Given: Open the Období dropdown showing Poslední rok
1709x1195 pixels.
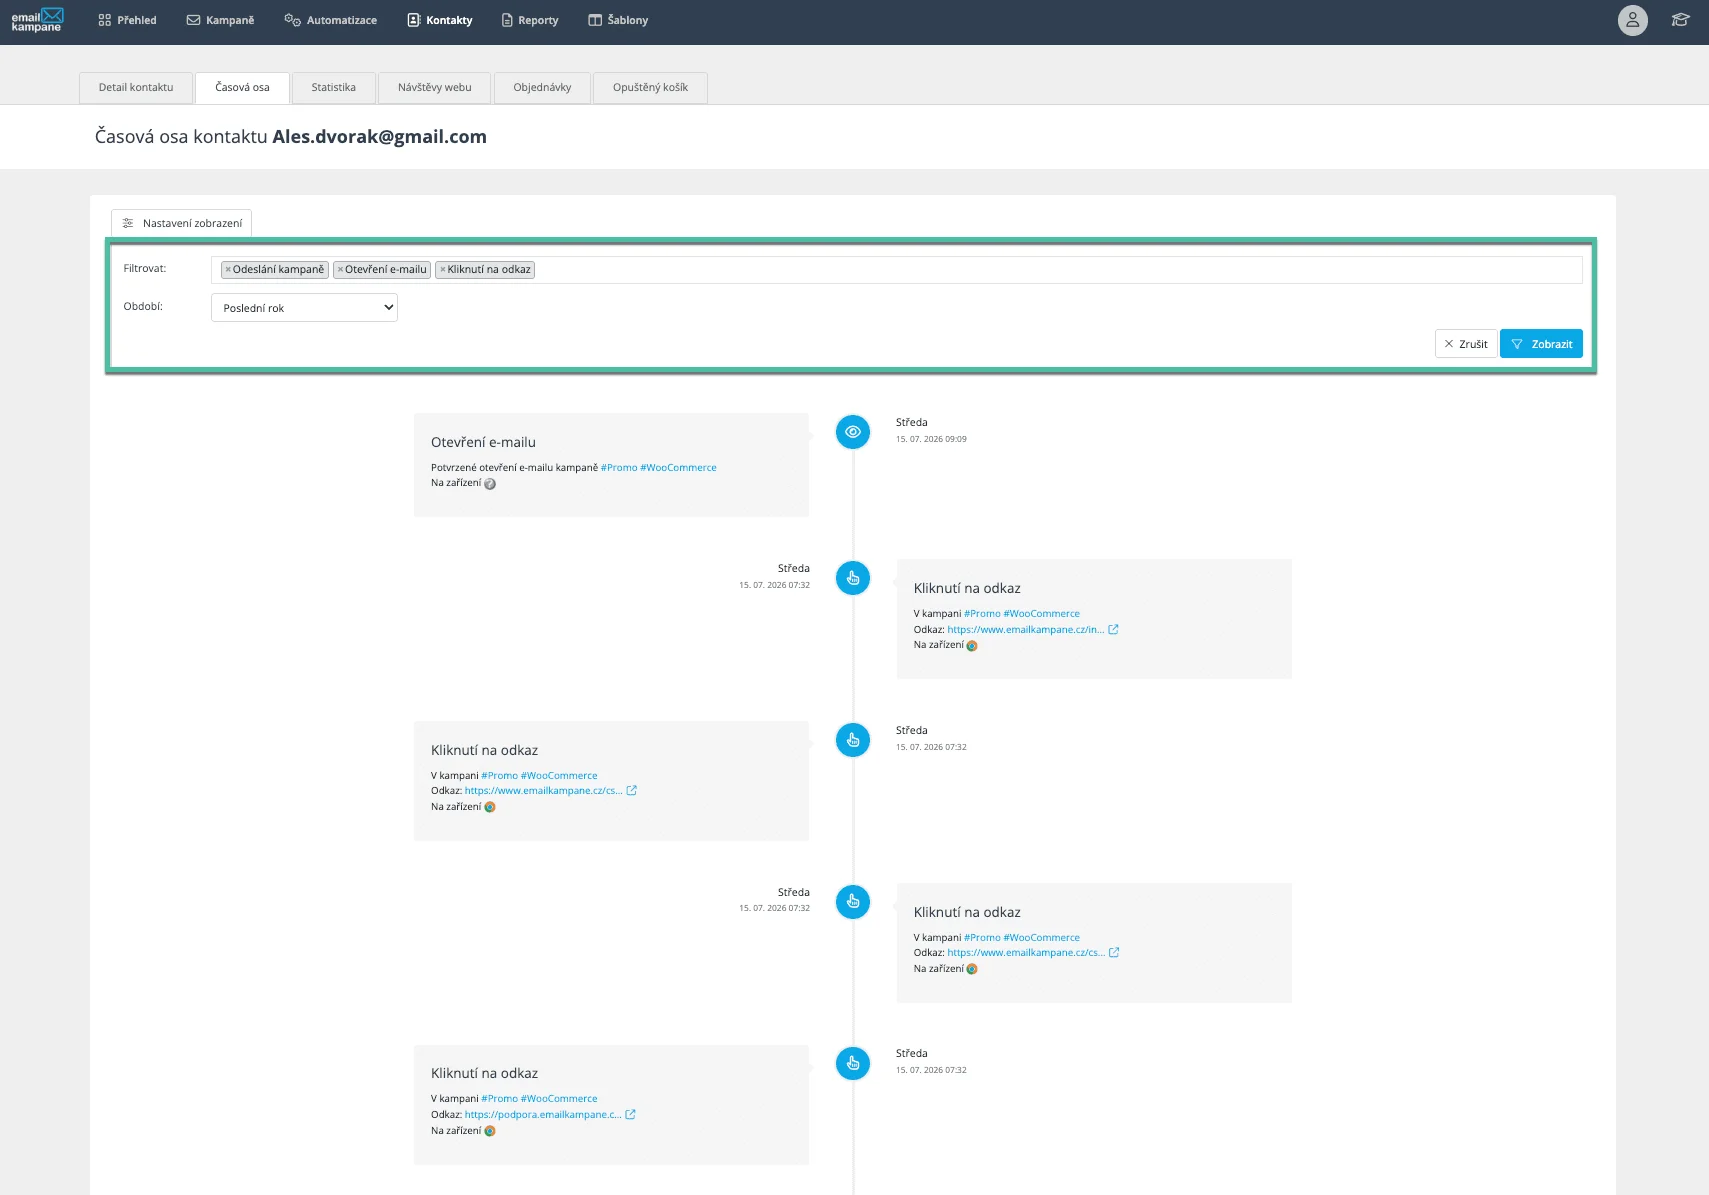Looking at the screenshot, I should pos(304,308).
